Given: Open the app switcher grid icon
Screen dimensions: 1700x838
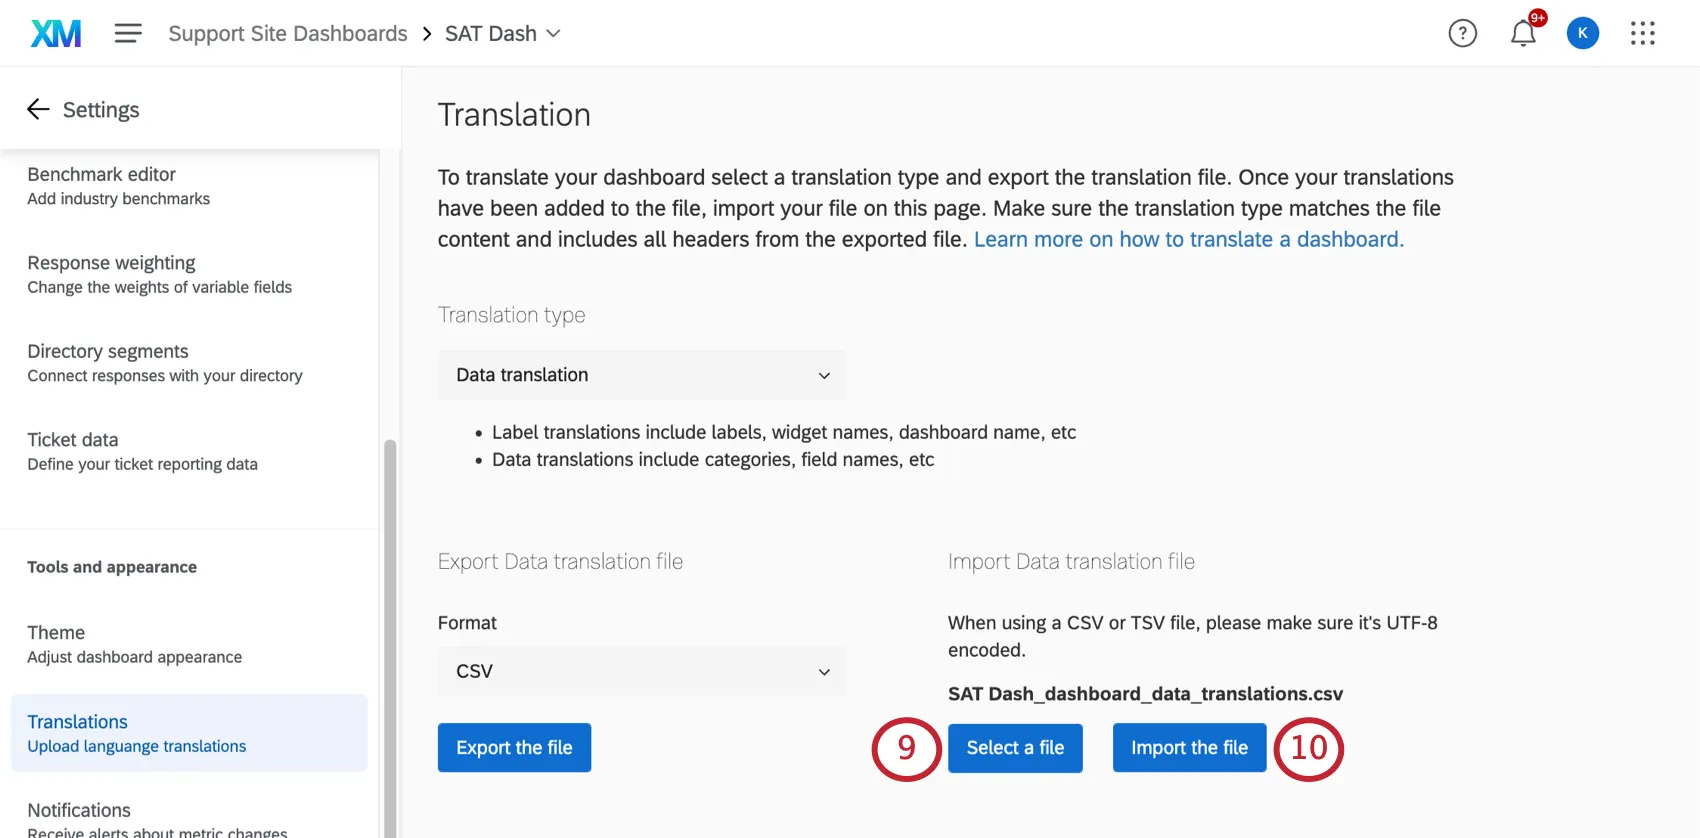Looking at the screenshot, I should (1642, 34).
